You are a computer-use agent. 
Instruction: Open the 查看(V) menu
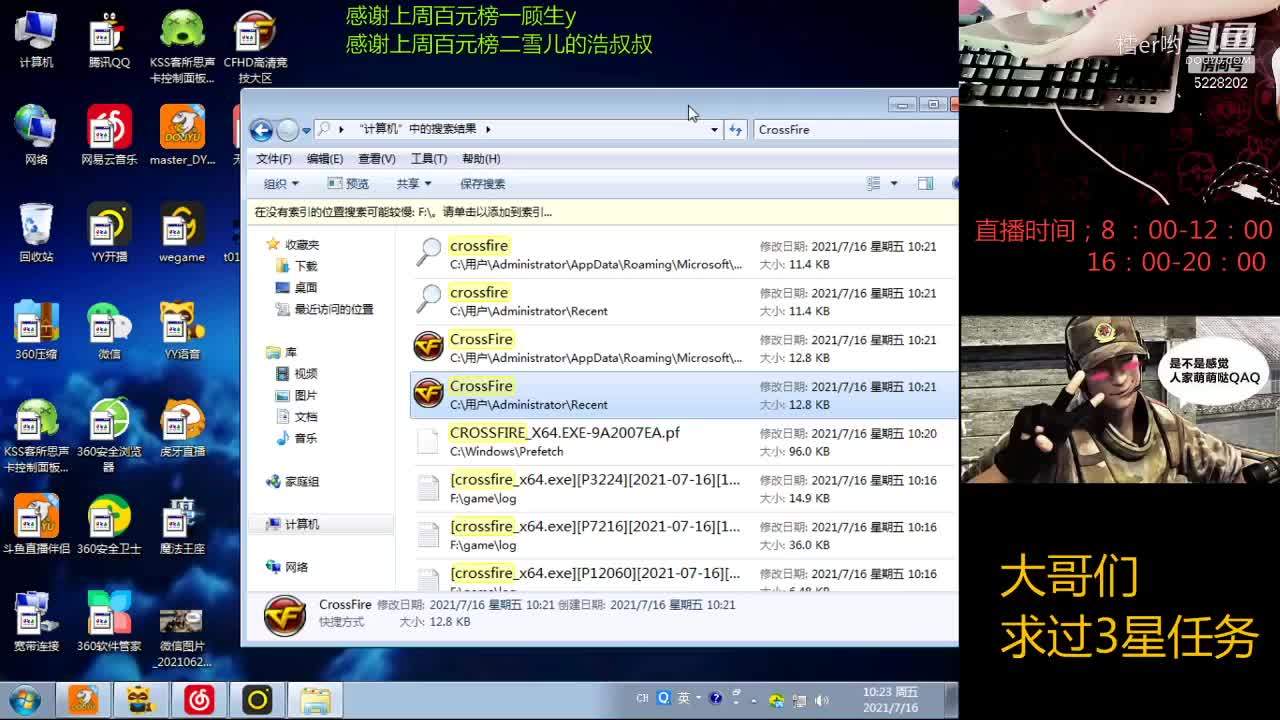point(377,159)
